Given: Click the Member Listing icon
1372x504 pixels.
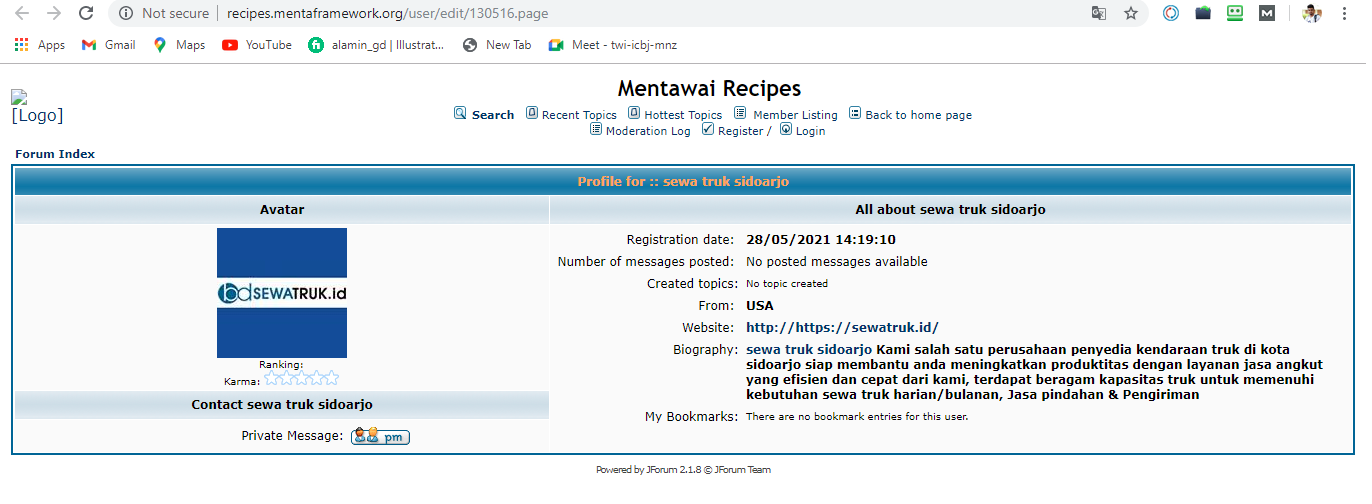Looking at the screenshot, I should pyautogui.click(x=740, y=113).
